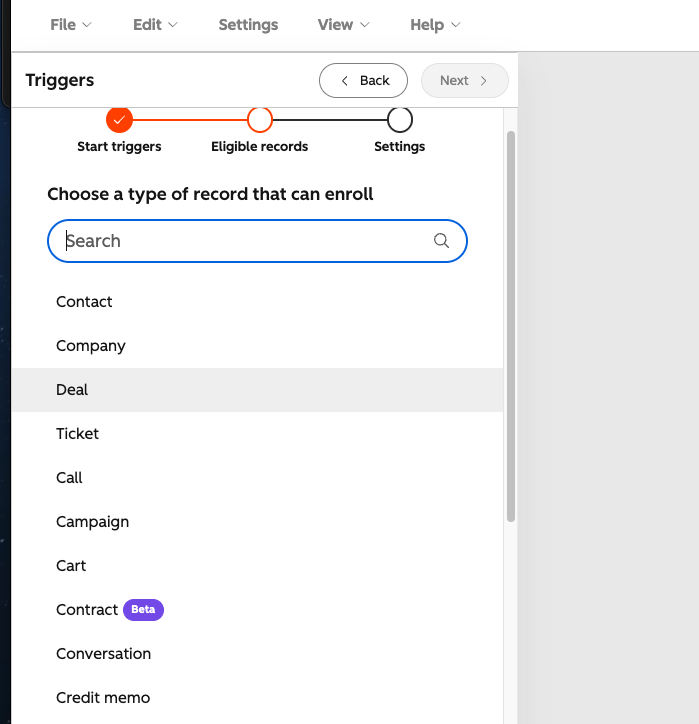Select the Credit memo record type
Screen dimensions: 699x724
tap(257, 698)
